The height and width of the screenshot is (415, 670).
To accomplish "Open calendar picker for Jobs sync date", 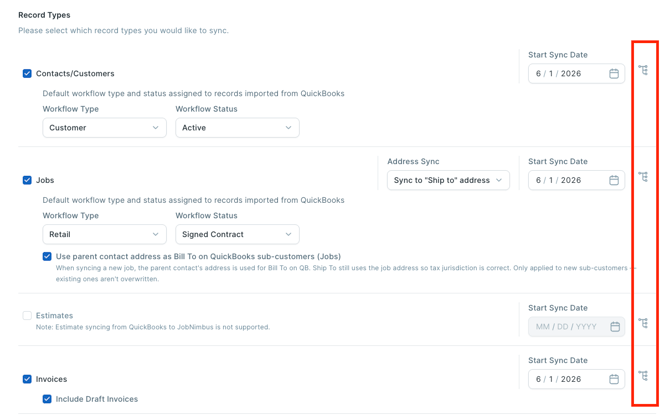I will point(614,180).
